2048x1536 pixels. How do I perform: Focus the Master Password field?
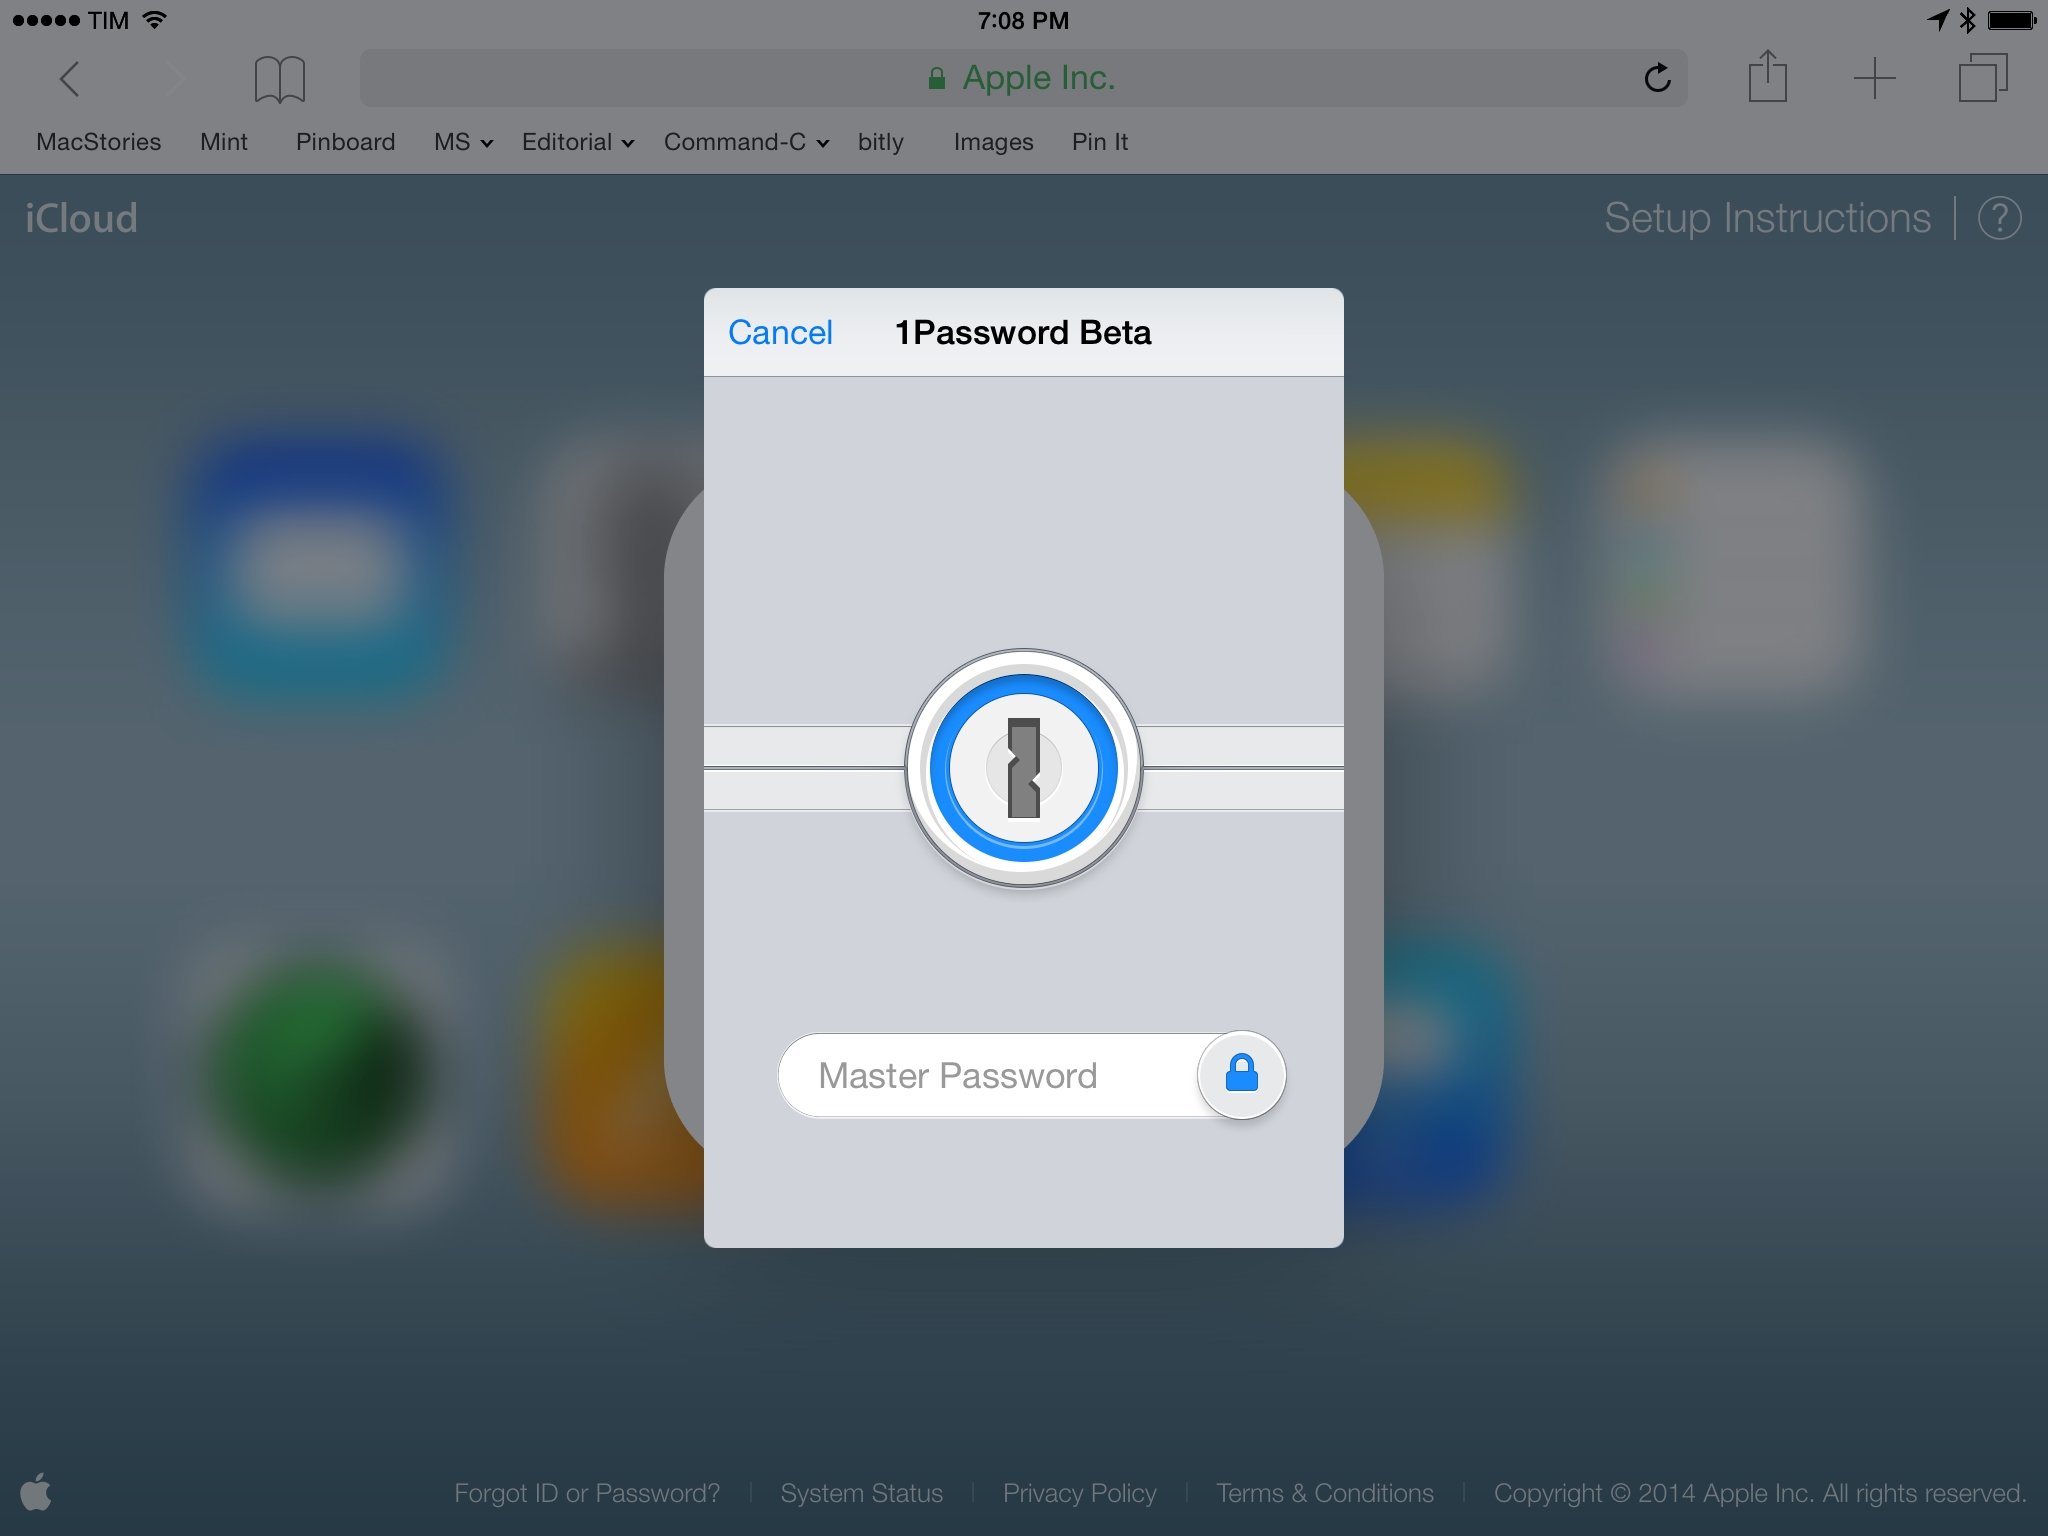(990, 1075)
